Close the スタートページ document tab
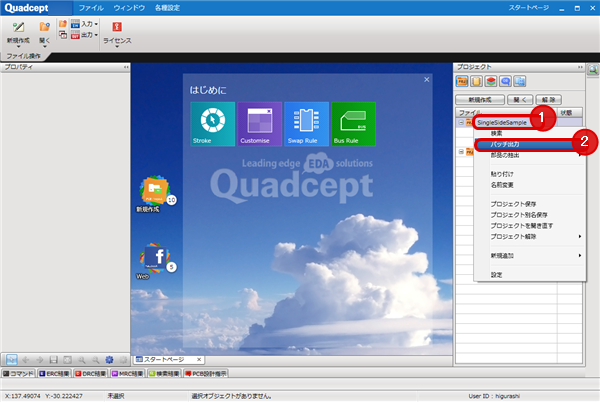The height and width of the screenshot is (402, 600). [x=199, y=360]
